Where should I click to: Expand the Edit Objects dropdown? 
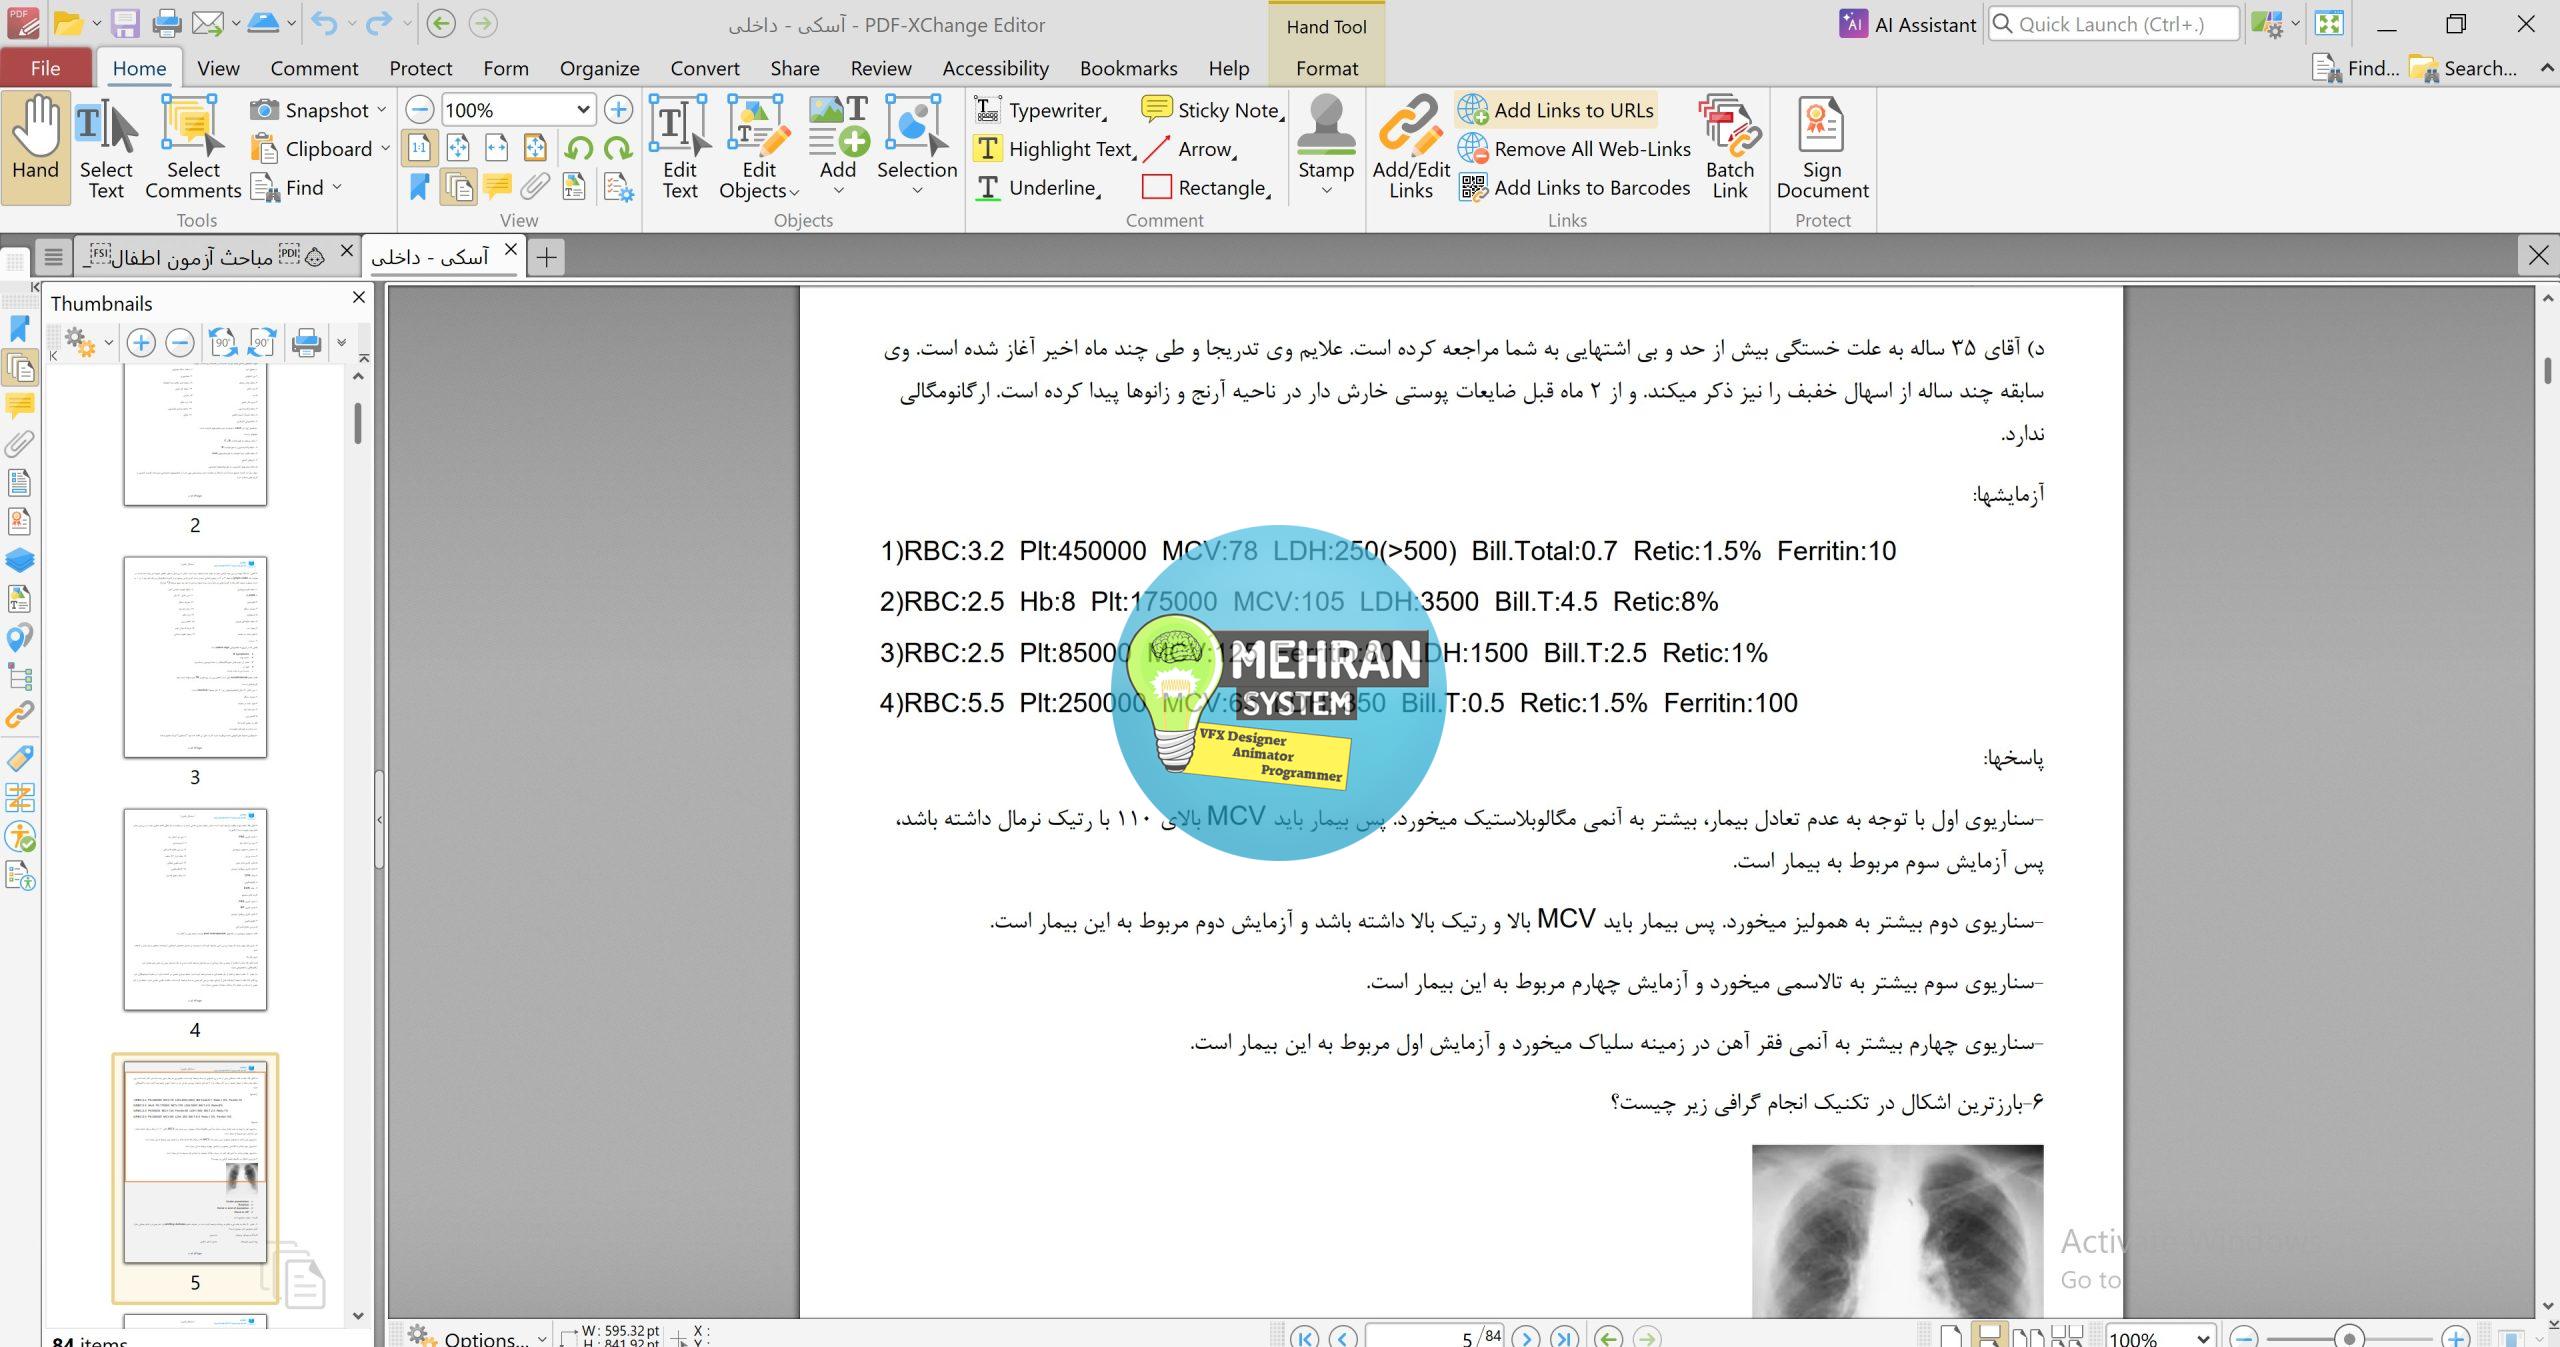pyautogui.click(x=794, y=192)
